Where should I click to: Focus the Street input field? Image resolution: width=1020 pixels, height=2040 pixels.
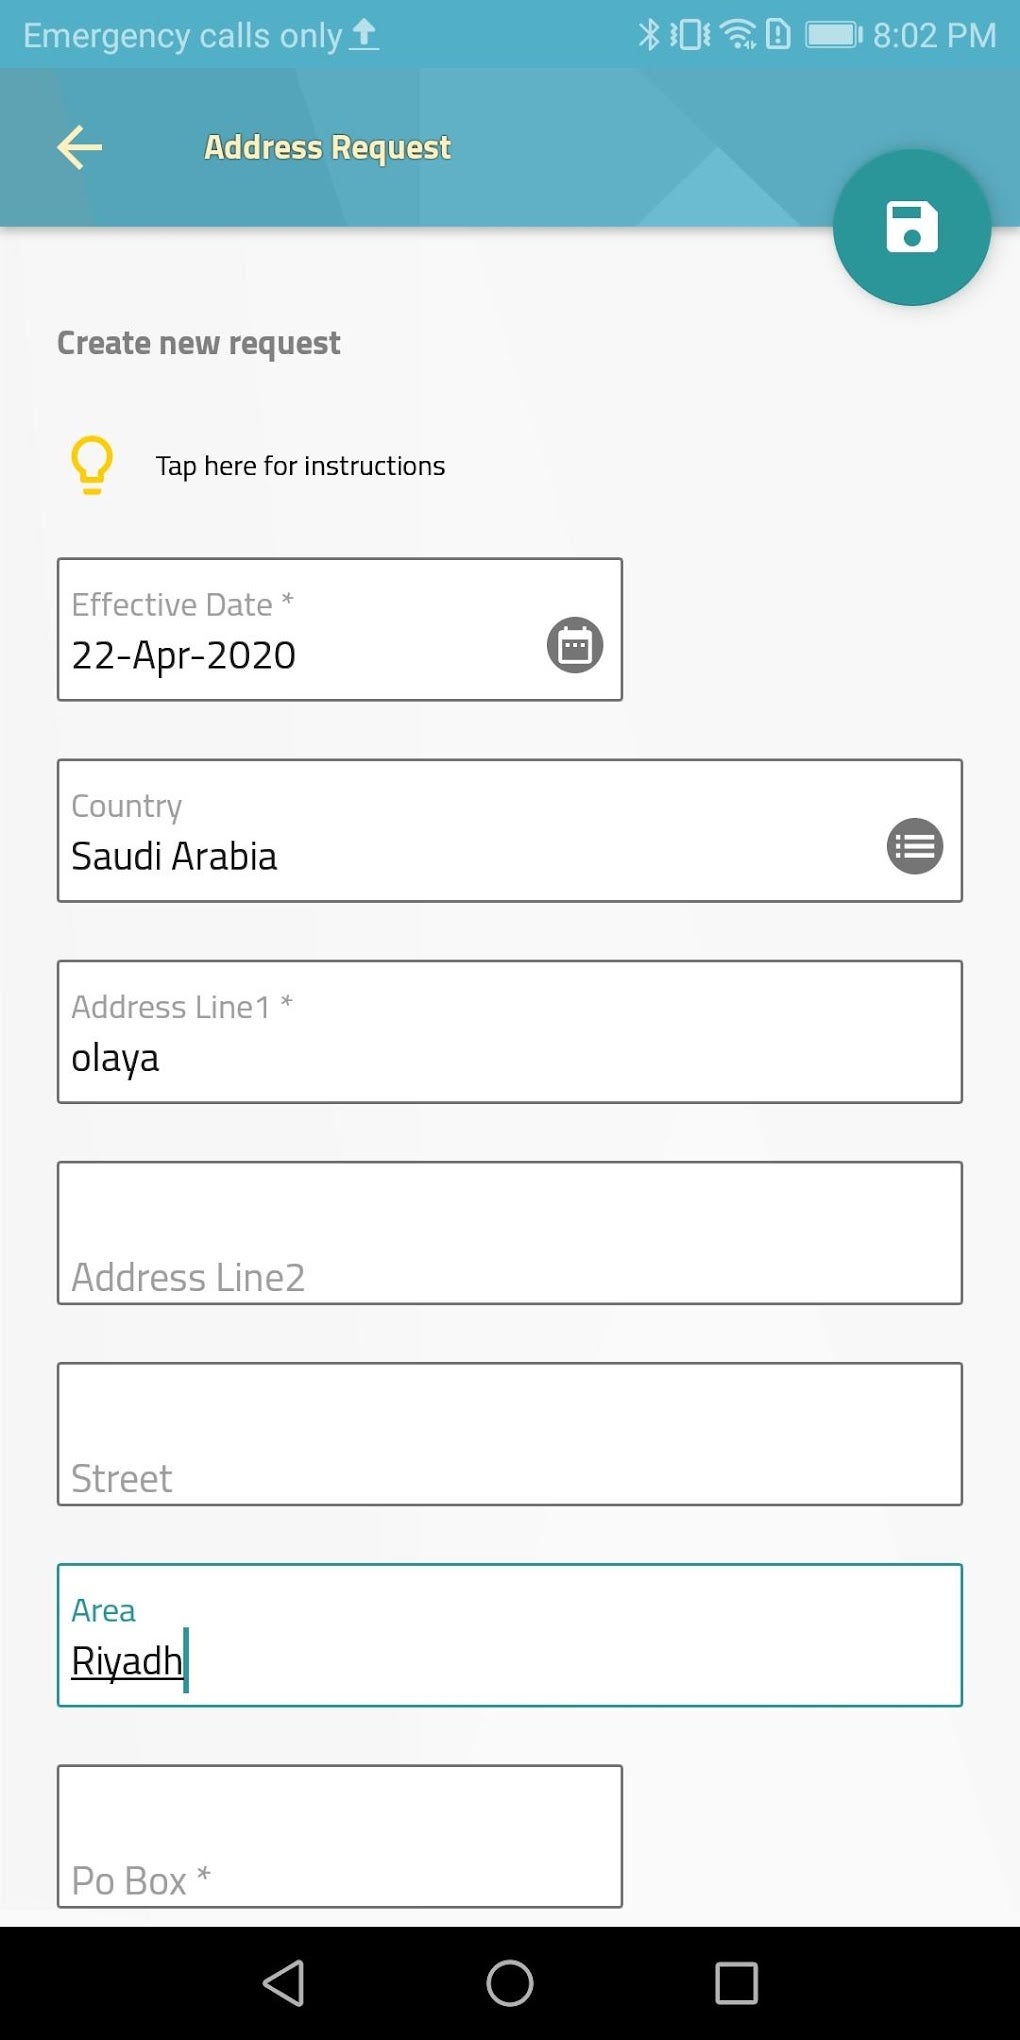[x=510, y=1434]
